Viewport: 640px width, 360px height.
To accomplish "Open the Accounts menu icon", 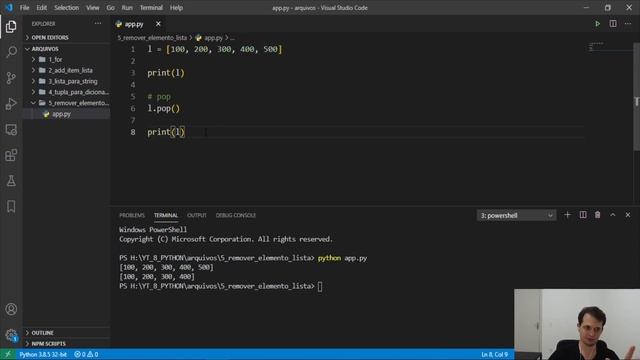I will click(11, 309).
